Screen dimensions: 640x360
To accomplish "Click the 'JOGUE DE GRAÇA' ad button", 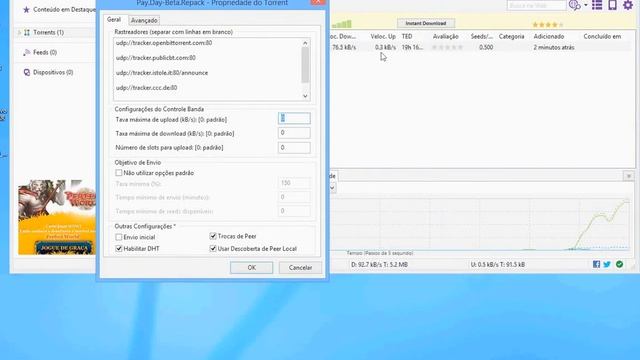I will point(63,248).
